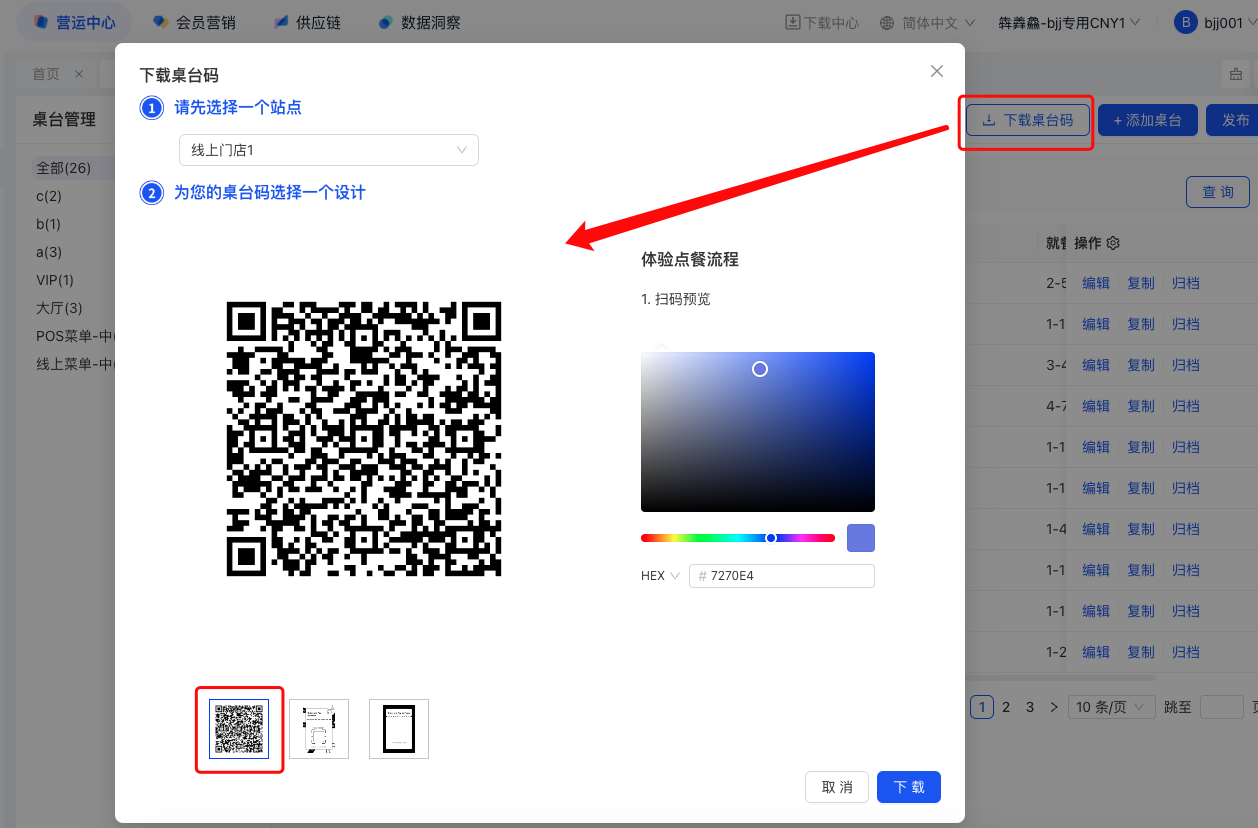Filter tables by area b(1)

click(49, 224)
